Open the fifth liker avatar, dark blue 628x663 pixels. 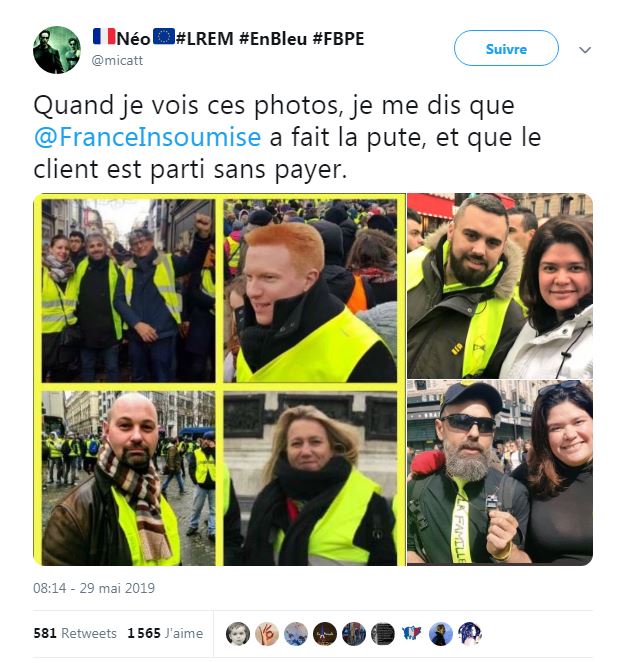[x=354, y=634]
